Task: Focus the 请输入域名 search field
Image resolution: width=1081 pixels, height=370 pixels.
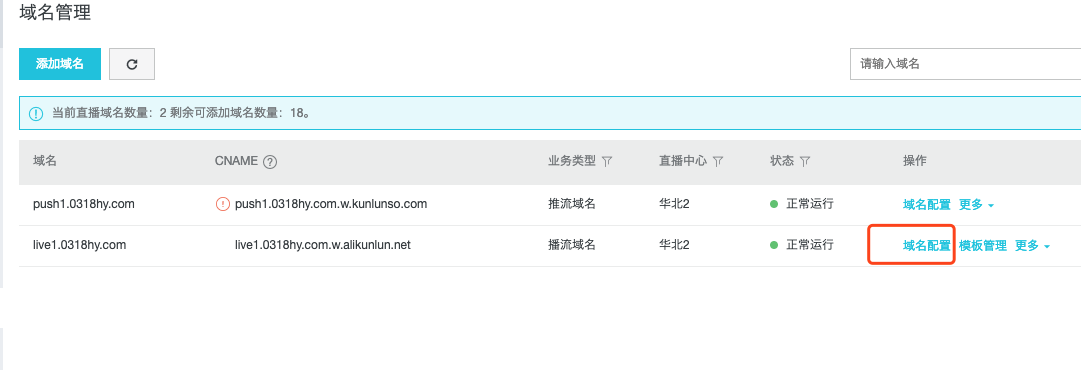Action: pyautogui.click(x=965, y=64)
